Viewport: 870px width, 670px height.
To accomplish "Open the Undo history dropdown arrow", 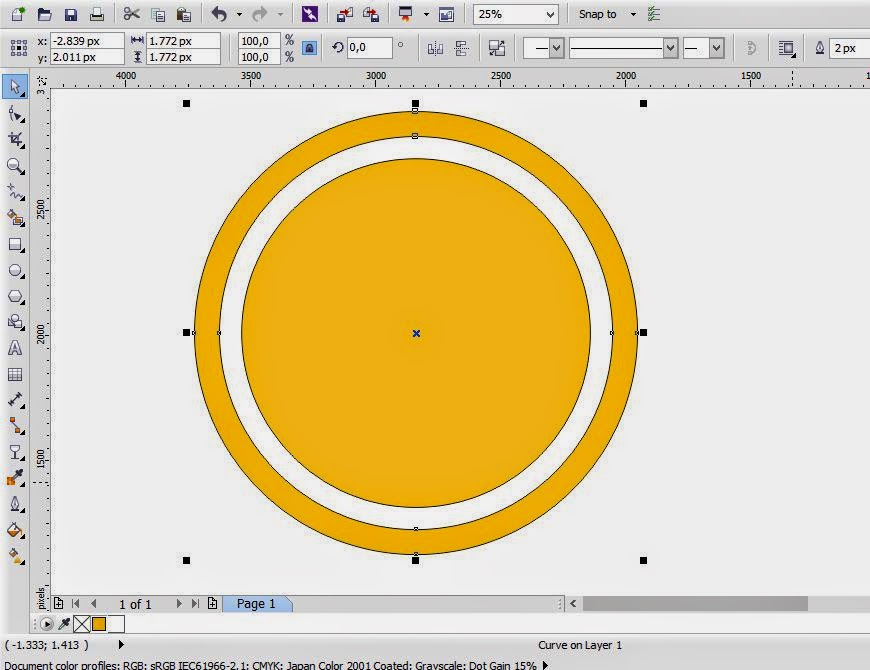I will (239, 14).
